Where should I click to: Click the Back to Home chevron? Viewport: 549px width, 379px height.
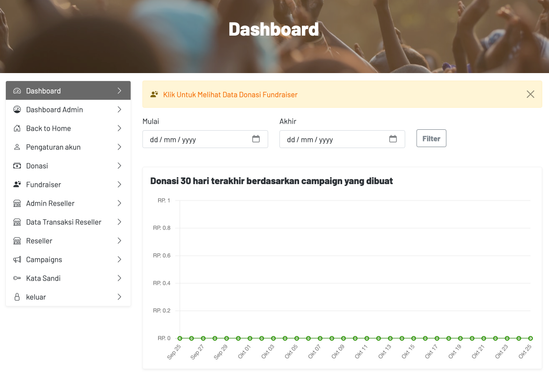(x=119, y=128)
